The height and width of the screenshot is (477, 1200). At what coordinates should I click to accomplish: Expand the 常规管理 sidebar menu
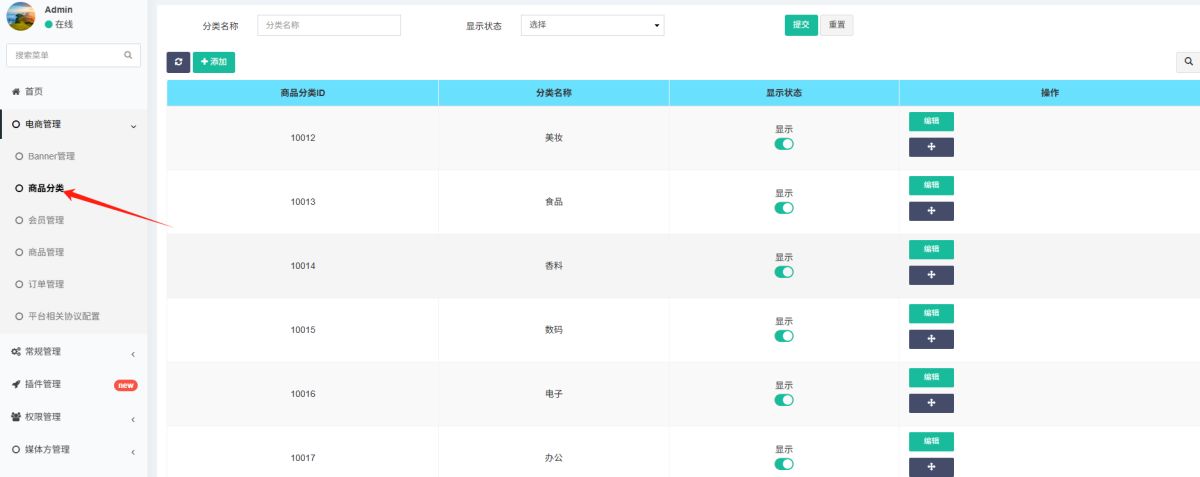coord(73,352)
